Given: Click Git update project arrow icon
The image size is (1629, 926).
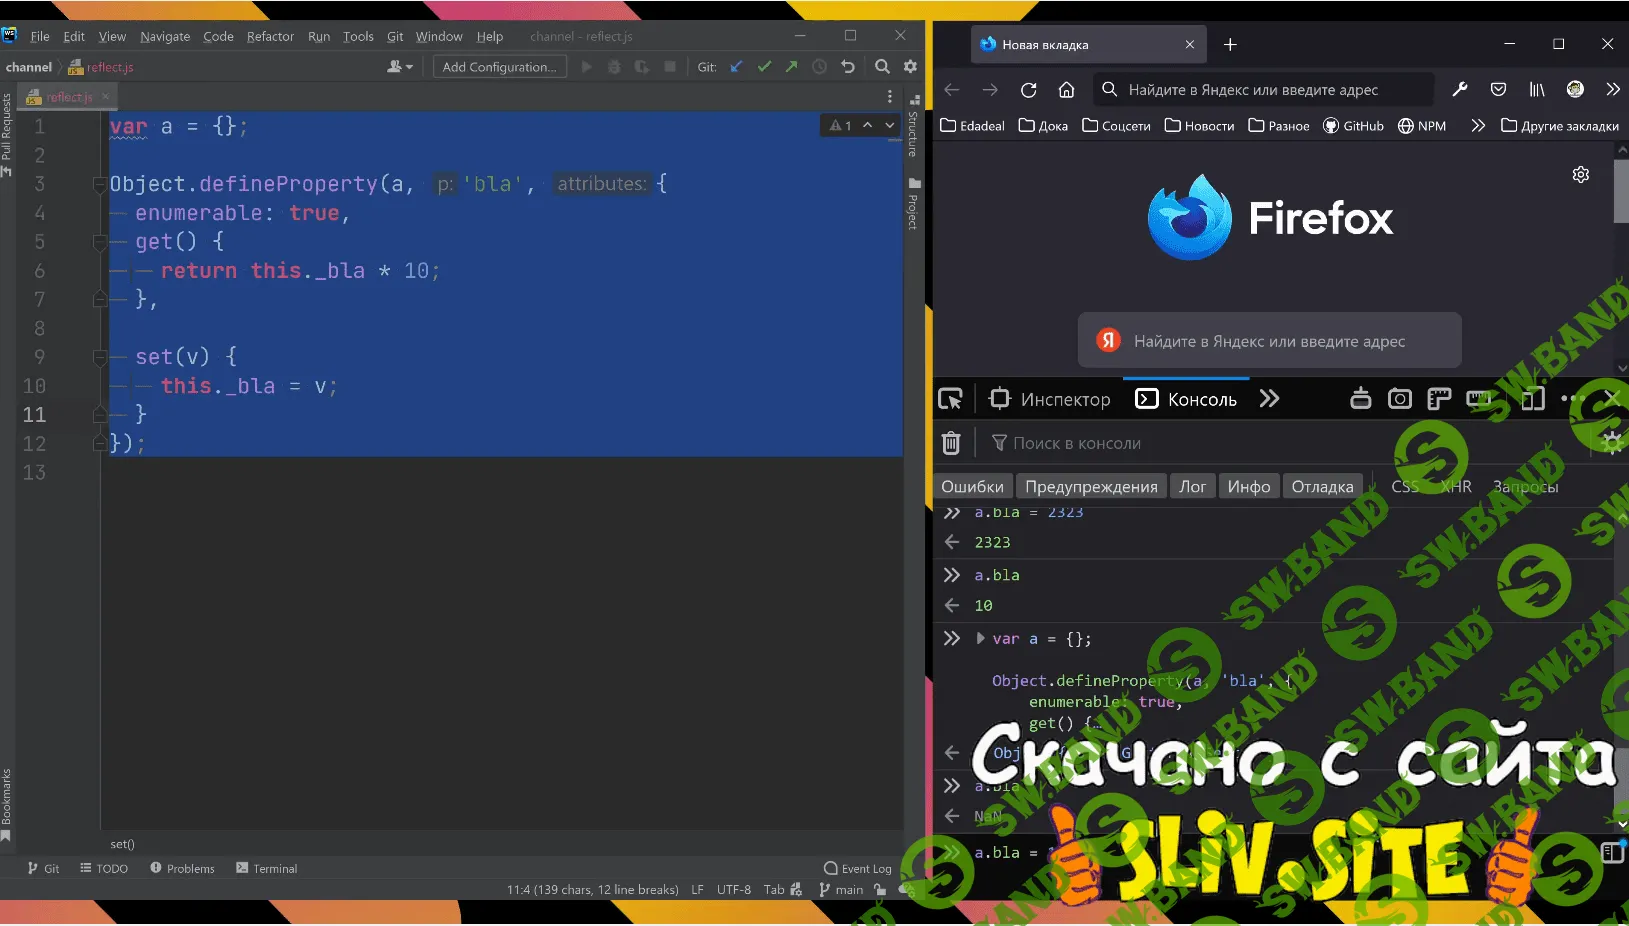Looking at the screenshot, I should tap(736, 67).
